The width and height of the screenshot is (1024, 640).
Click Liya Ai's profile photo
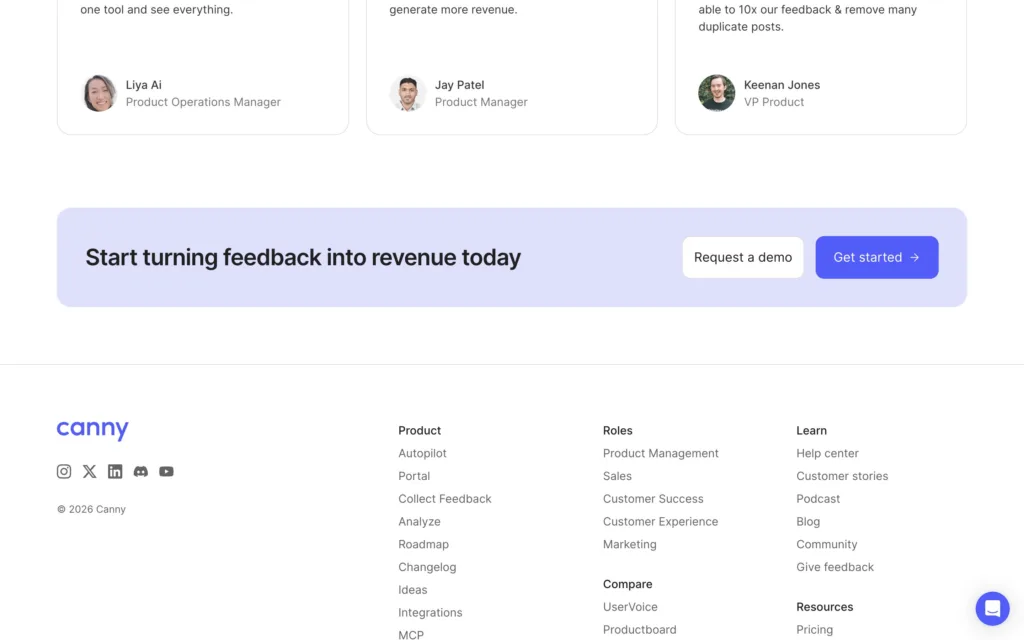(99, 93)
